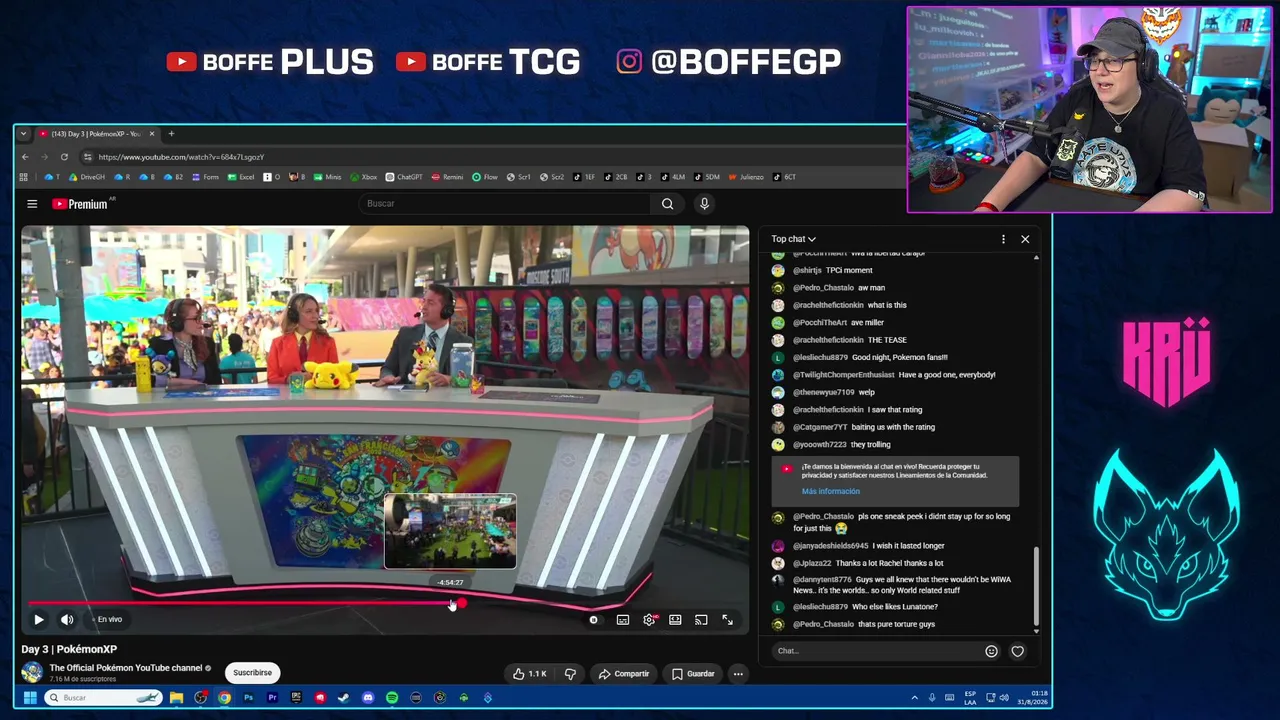Open the Form bookmark
1280x720 pixels.
(x=205, y=177)
